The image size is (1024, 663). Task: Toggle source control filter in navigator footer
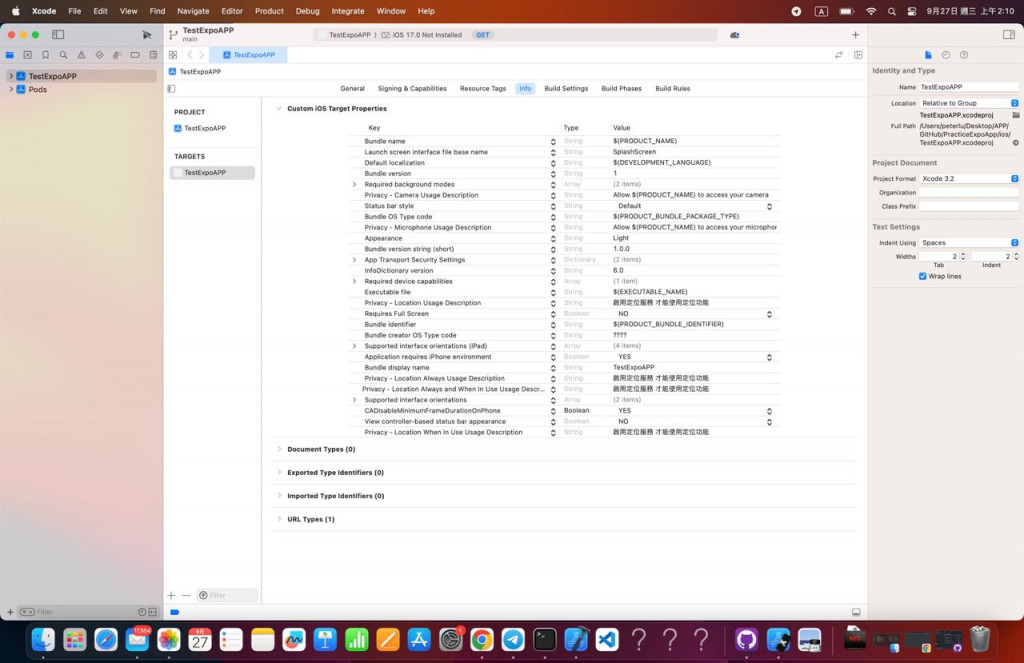[153, 612]
